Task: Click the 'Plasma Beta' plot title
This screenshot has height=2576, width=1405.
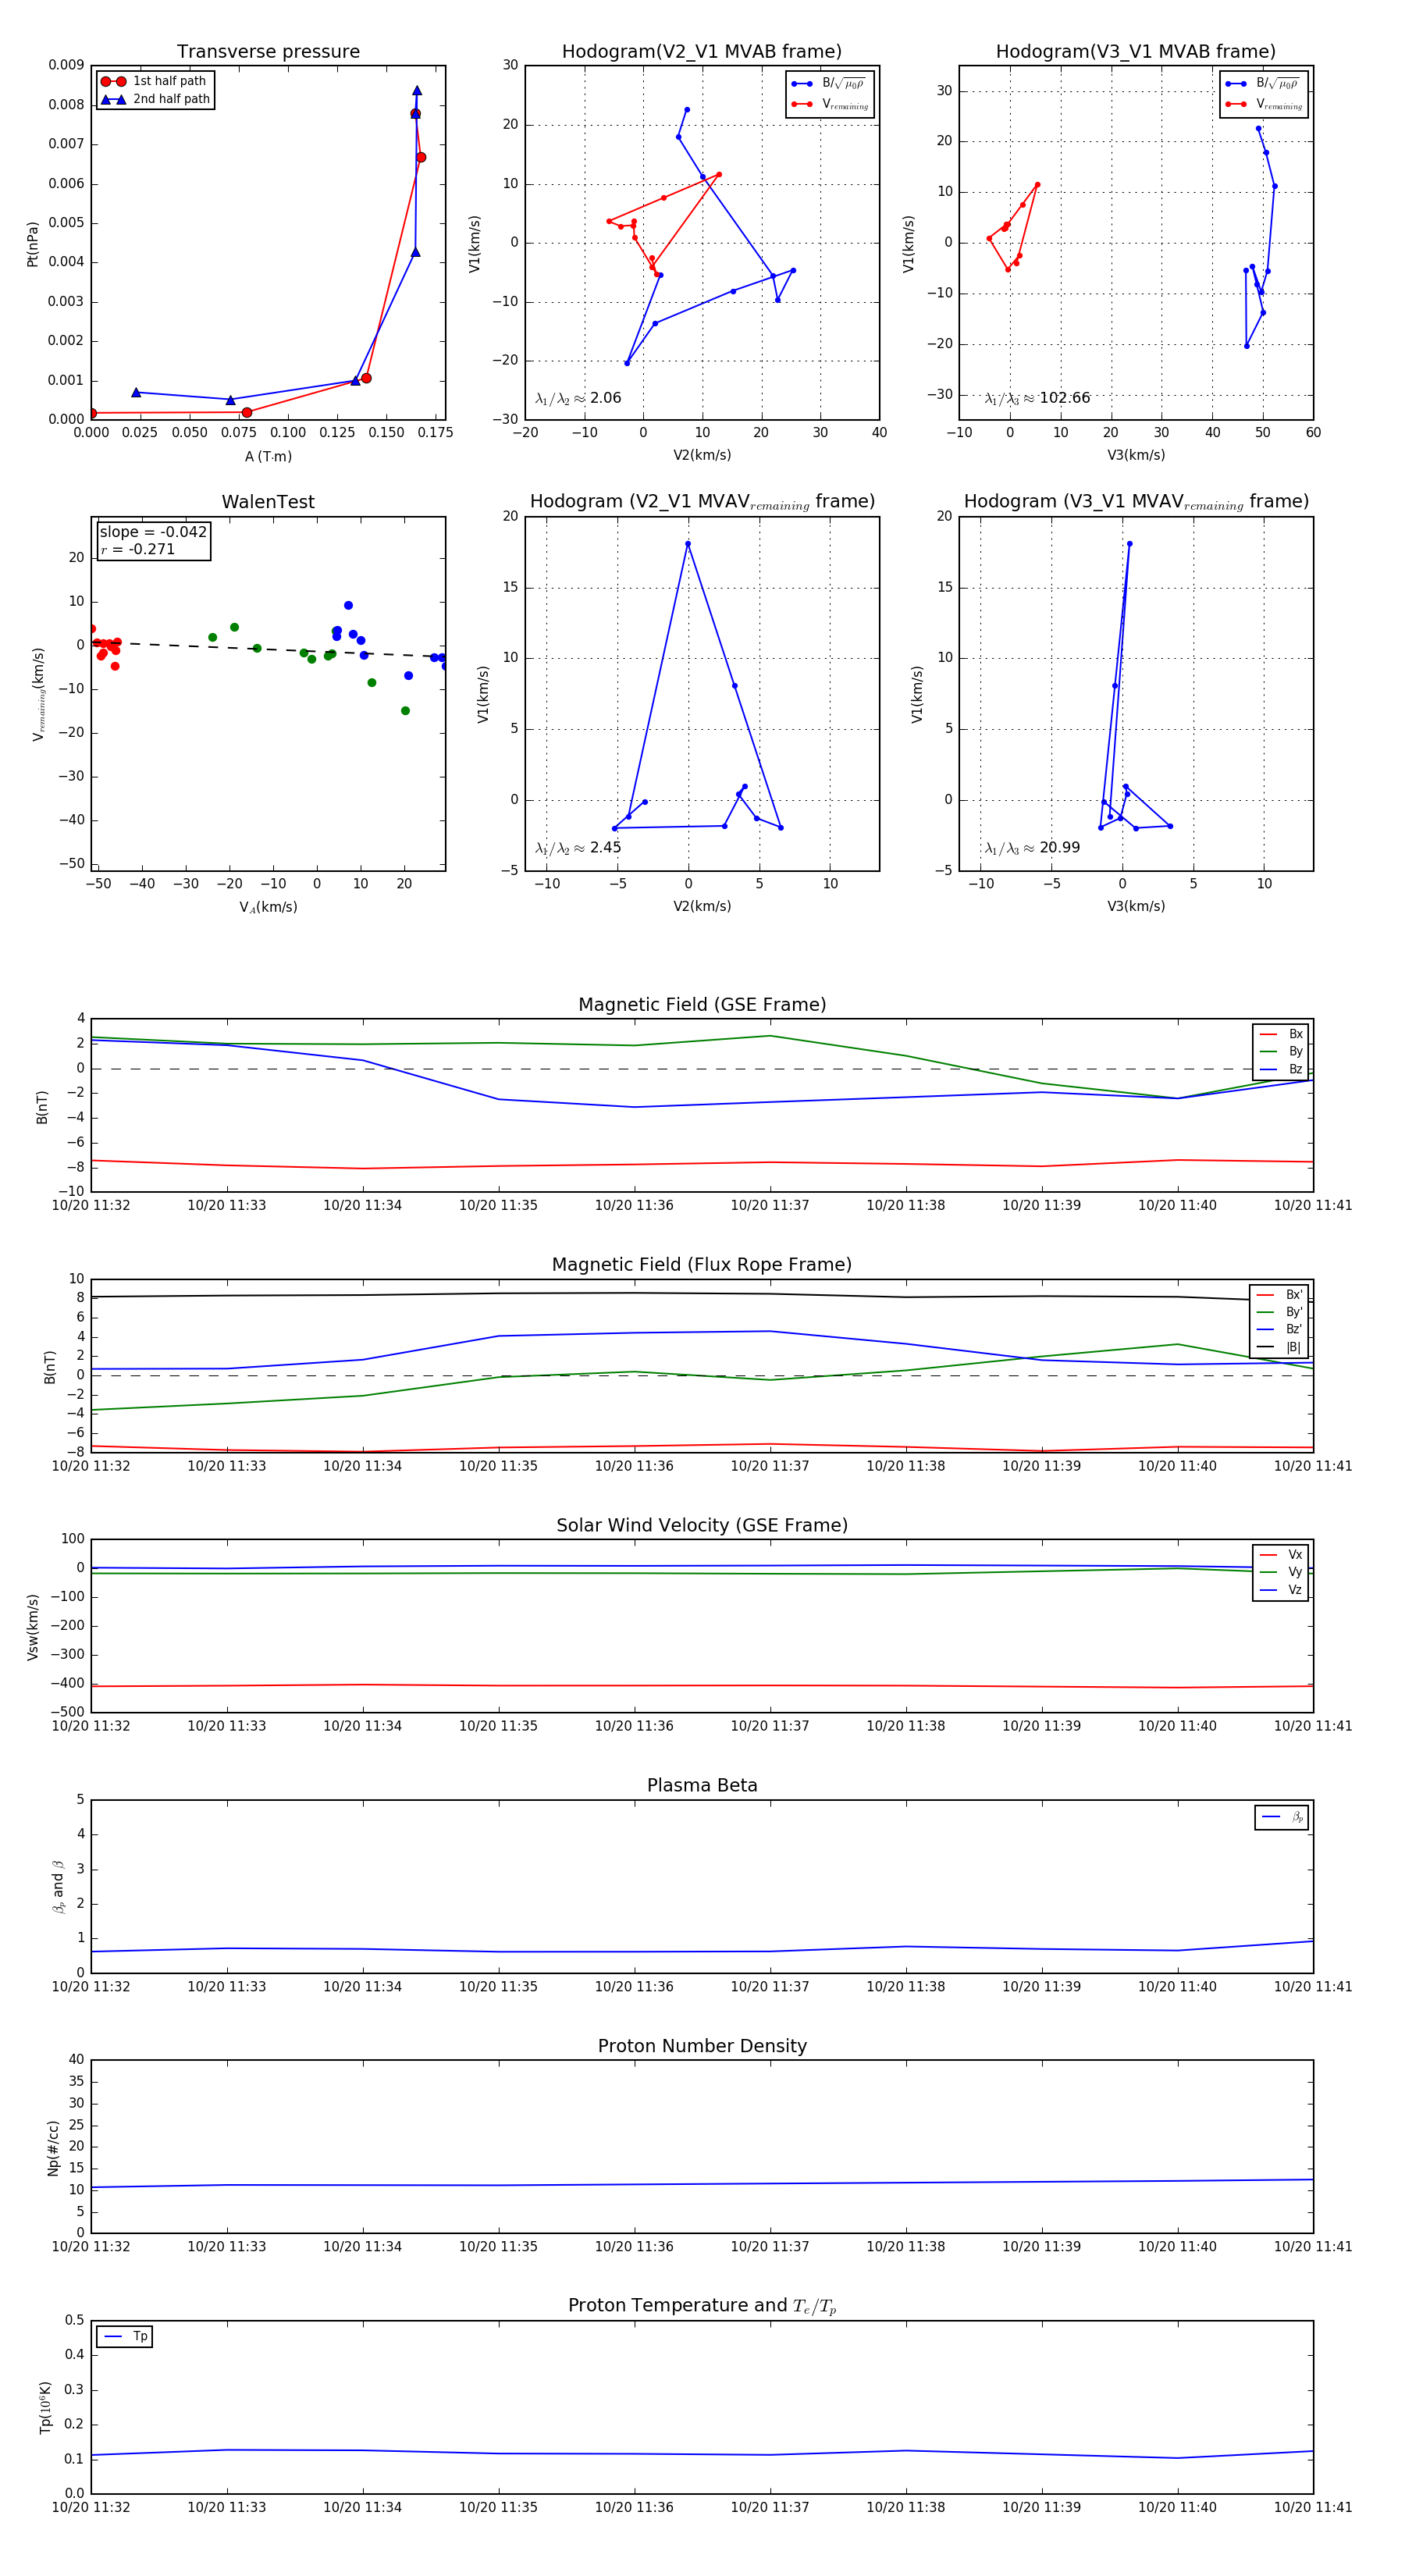Action: tap(702, 1785)
